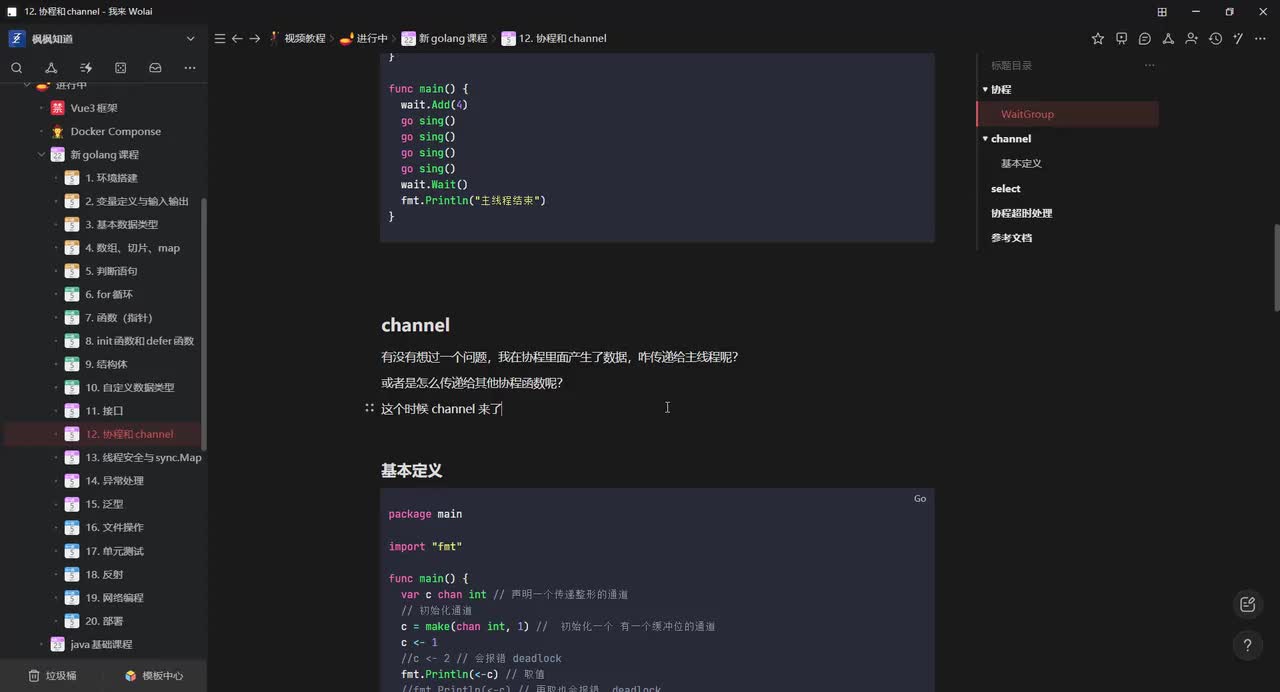Image resolution: width=1280 pixels, height=692 pixels.
Task: Click the 基本定义 heading in document
Action: 411,470
